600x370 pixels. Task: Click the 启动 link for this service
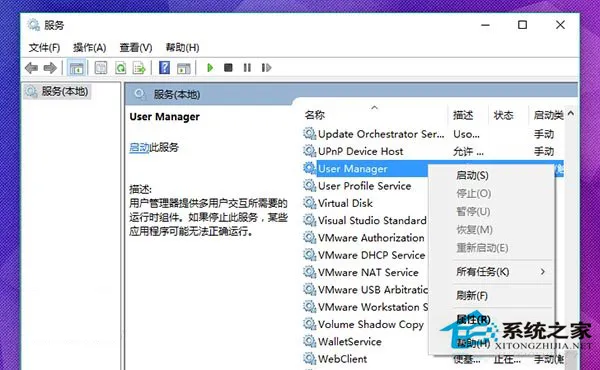139,147
